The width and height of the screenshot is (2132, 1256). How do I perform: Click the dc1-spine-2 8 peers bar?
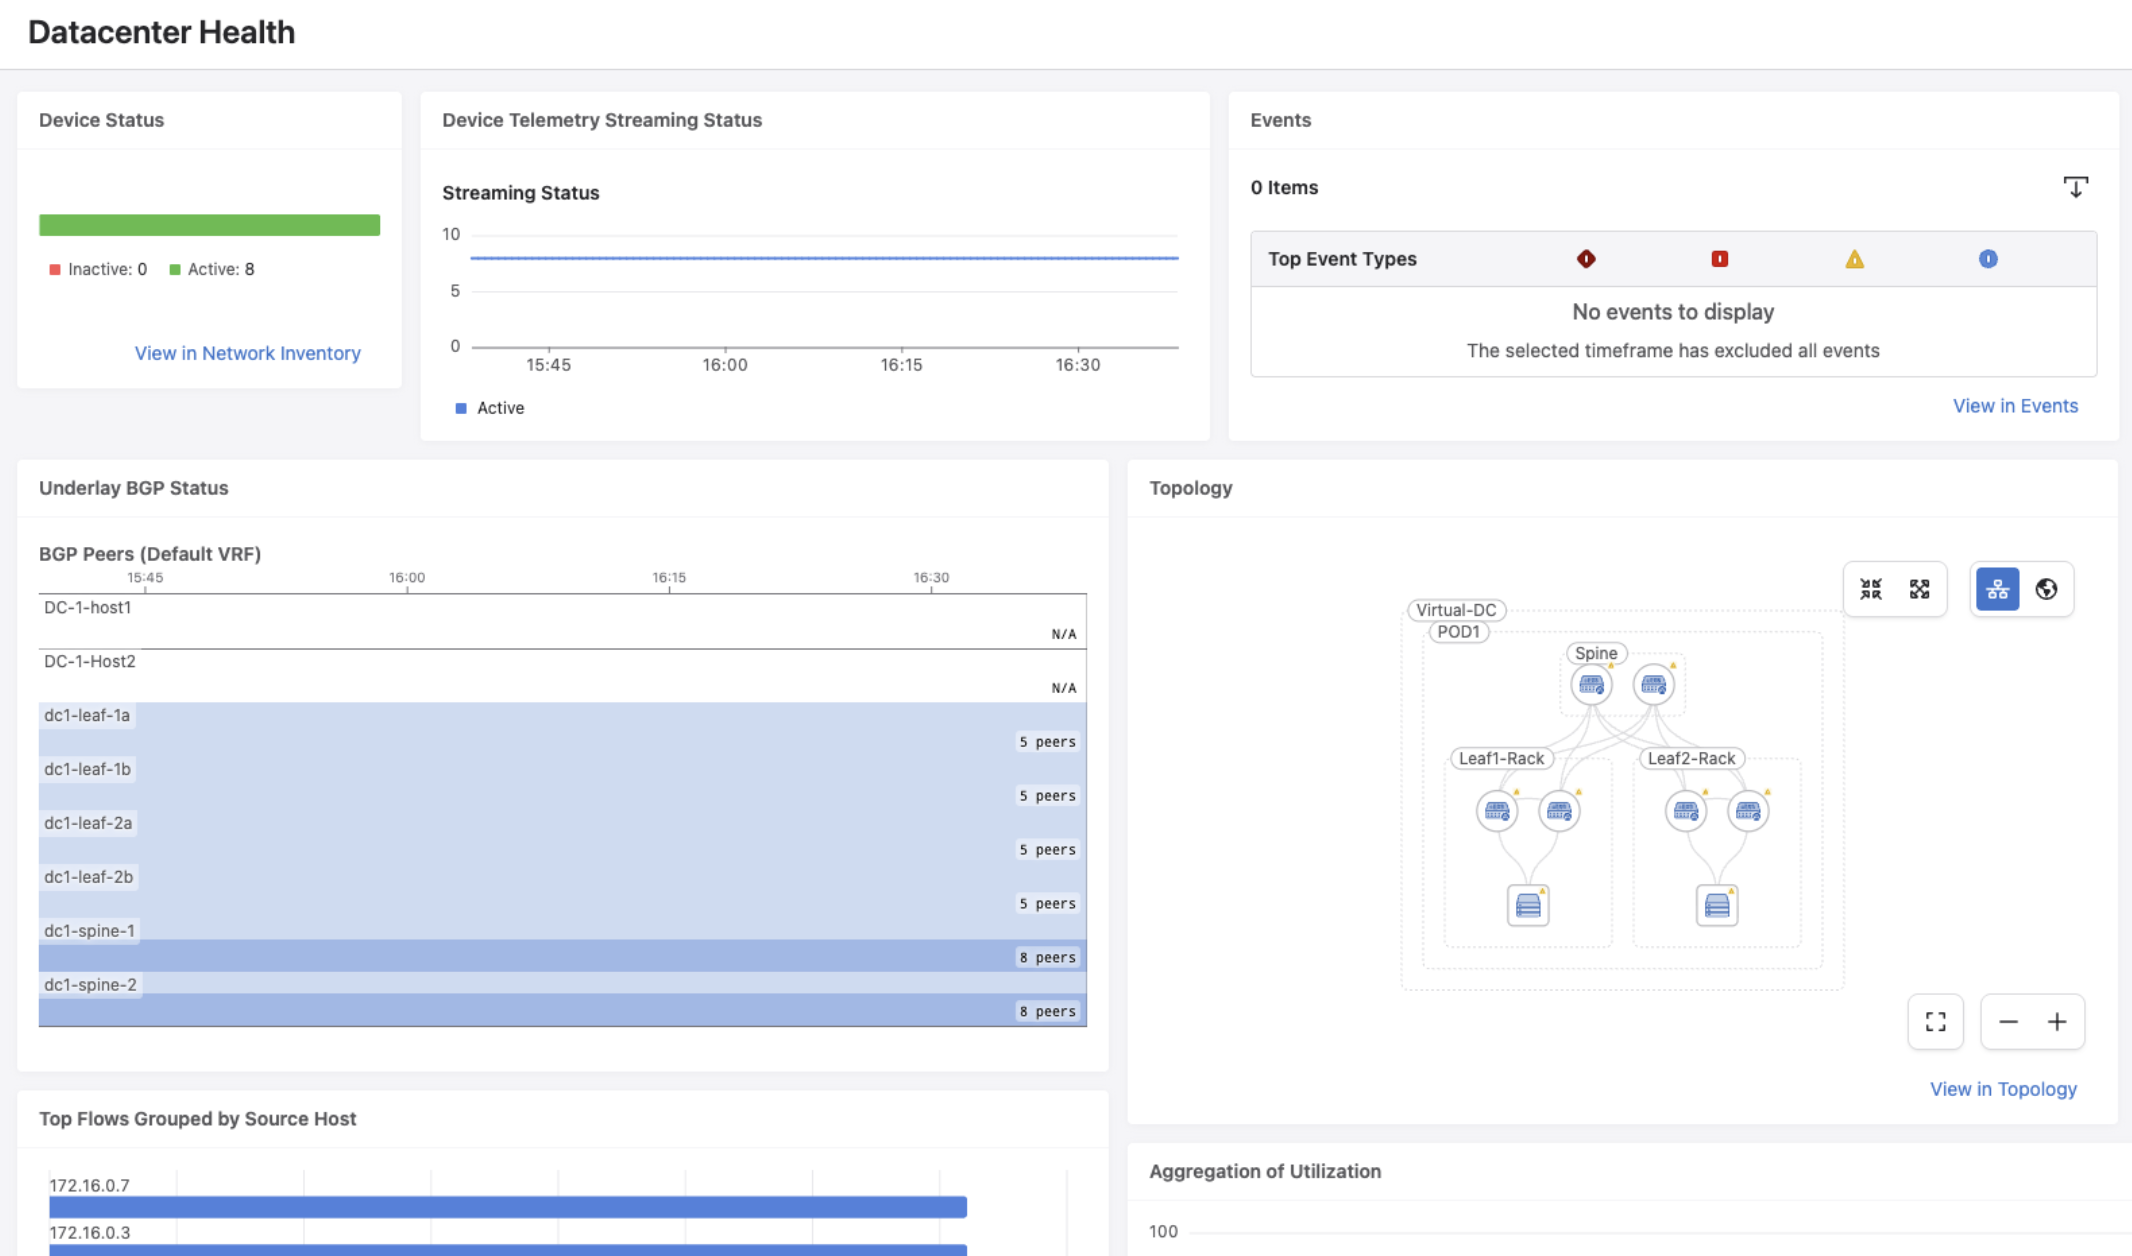coord(562,1010)
